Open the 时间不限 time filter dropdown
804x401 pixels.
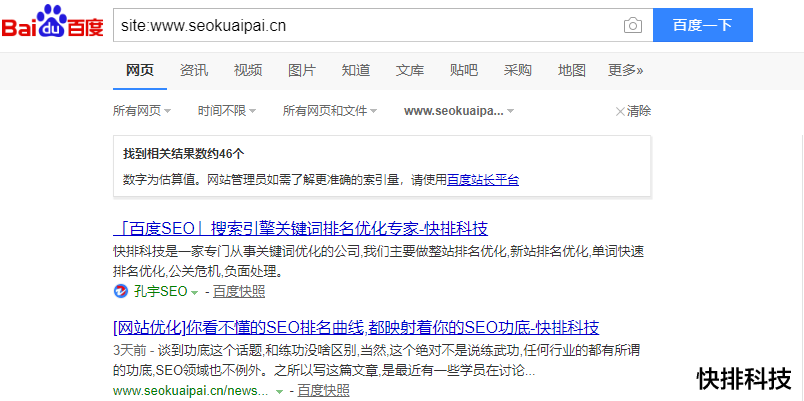click(x=227, y=111)
